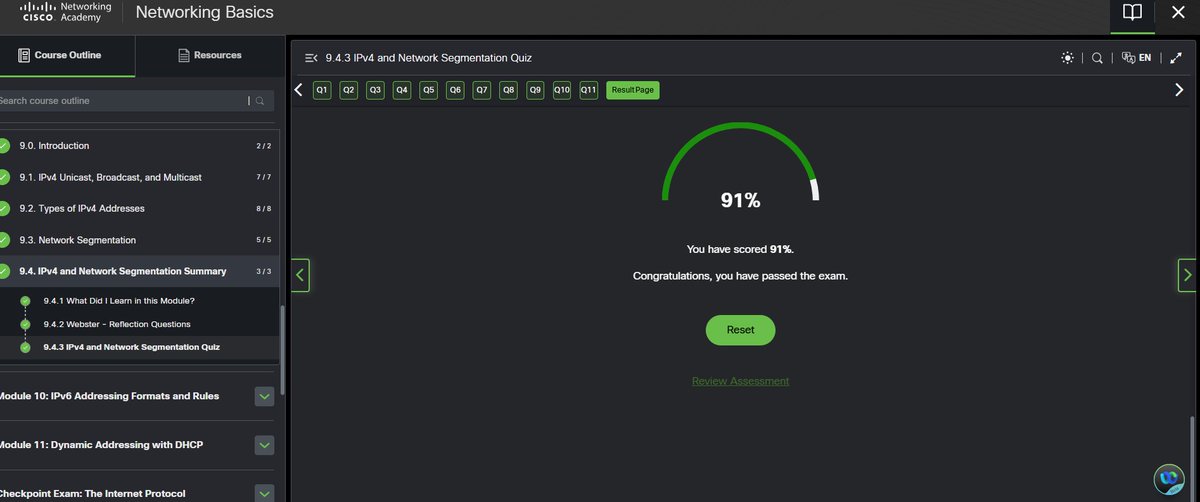Jump to question Q2
The height and width of the screenshot is (502, 1200).
349,90
